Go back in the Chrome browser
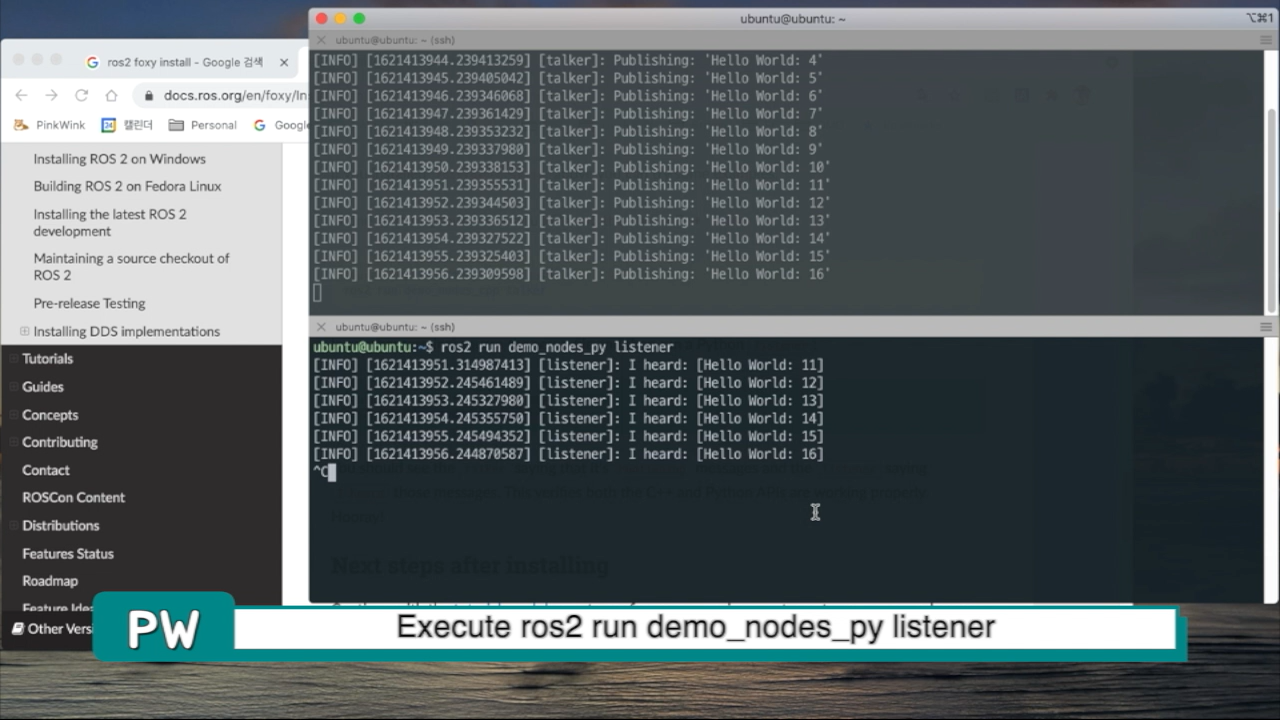The width and height of the screenshot is (1280, 720). coord(21,95)
